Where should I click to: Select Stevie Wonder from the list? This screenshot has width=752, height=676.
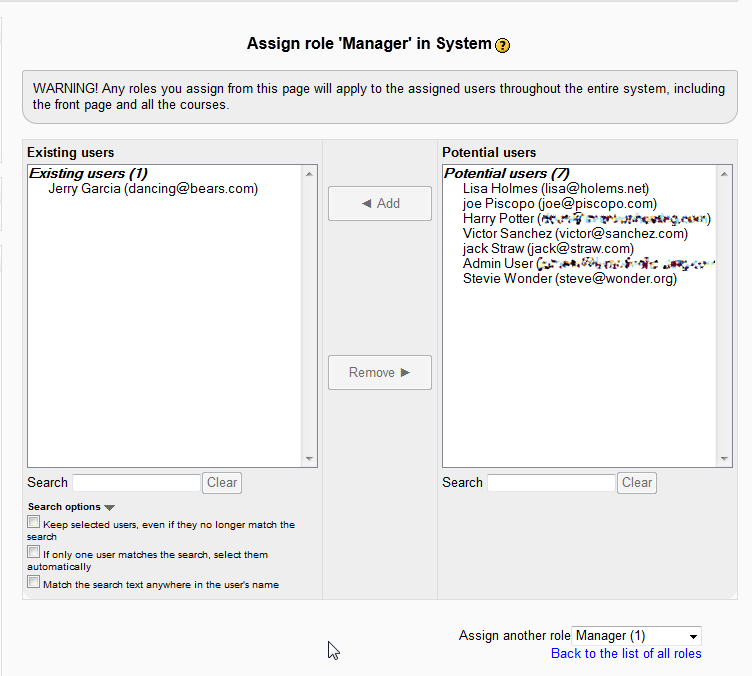[569, 279]
